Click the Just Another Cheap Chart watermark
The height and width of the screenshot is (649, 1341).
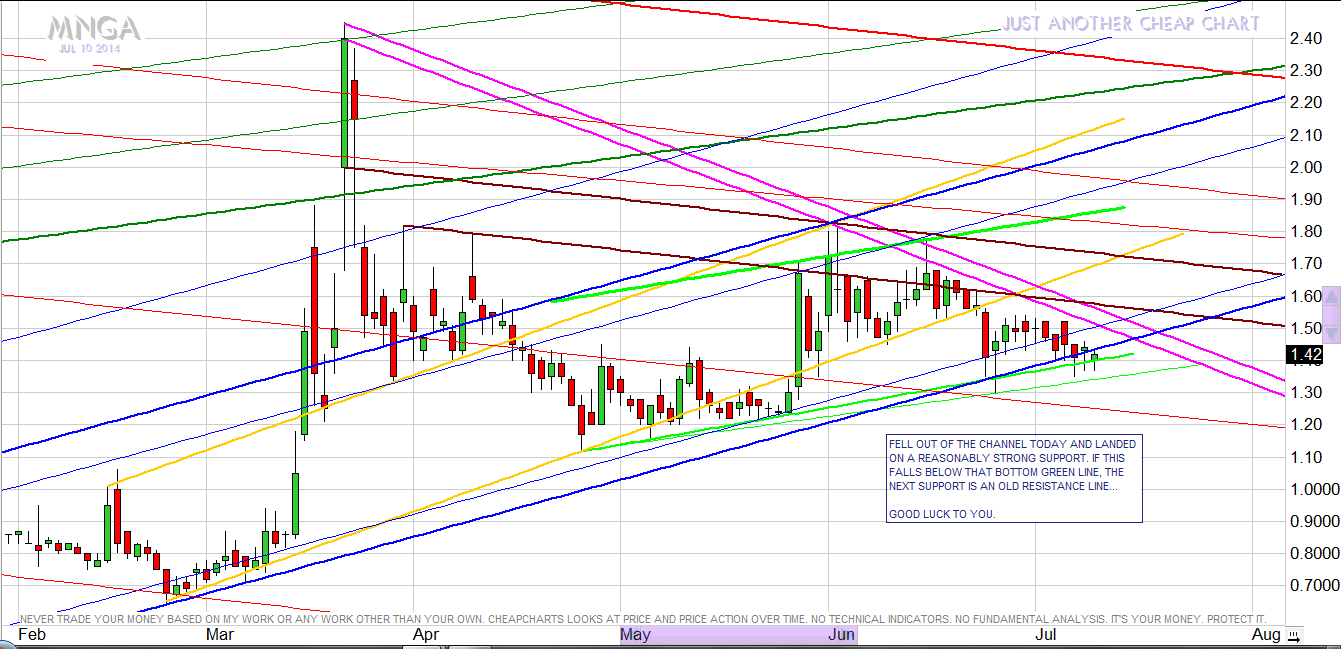(1131, 23)
